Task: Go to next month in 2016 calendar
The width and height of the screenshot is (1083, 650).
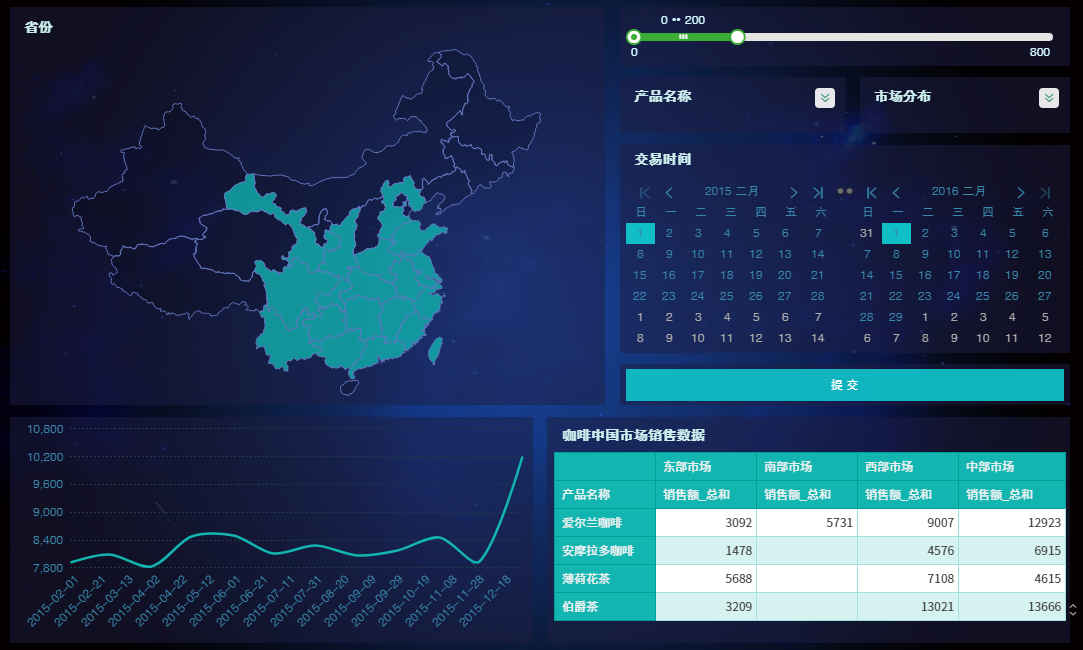Action: tap(1020, 192)
